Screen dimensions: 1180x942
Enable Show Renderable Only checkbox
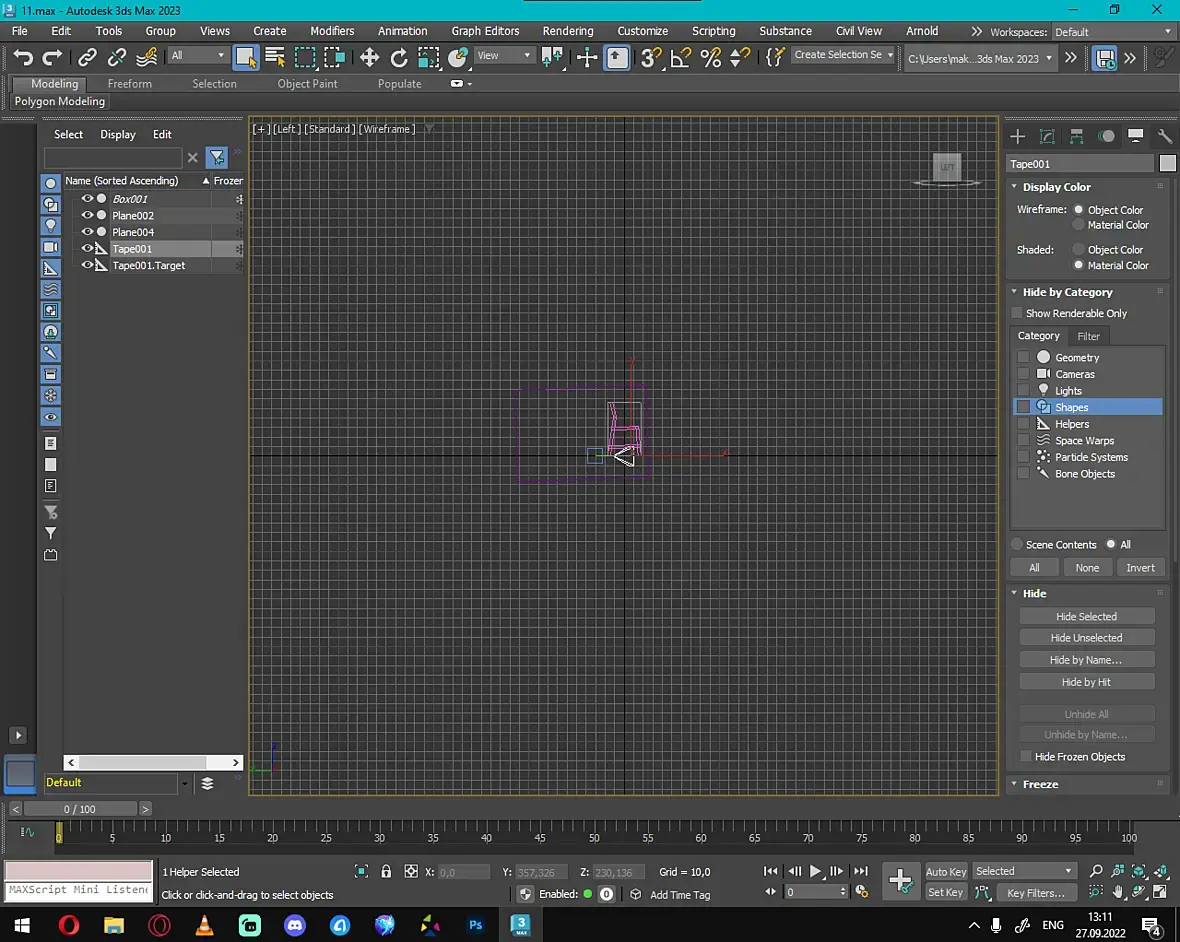tap(1017, 313)
